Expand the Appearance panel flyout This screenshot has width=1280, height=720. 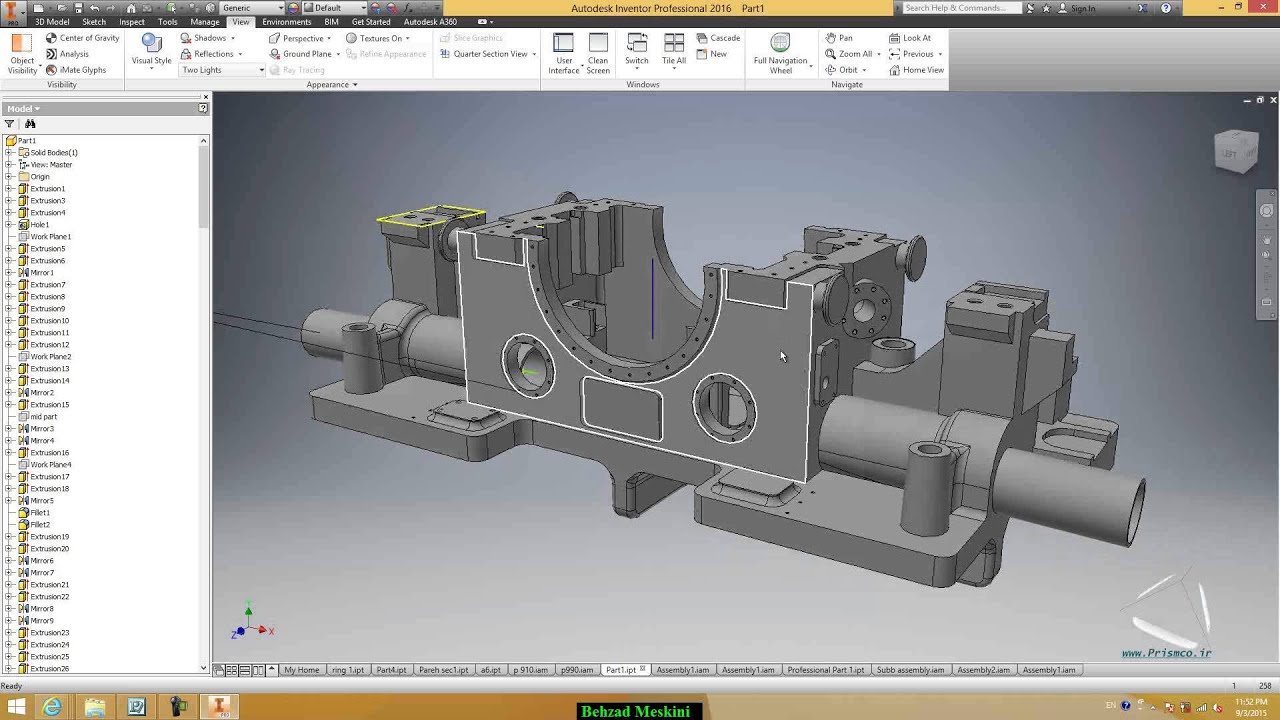(332, 85)
